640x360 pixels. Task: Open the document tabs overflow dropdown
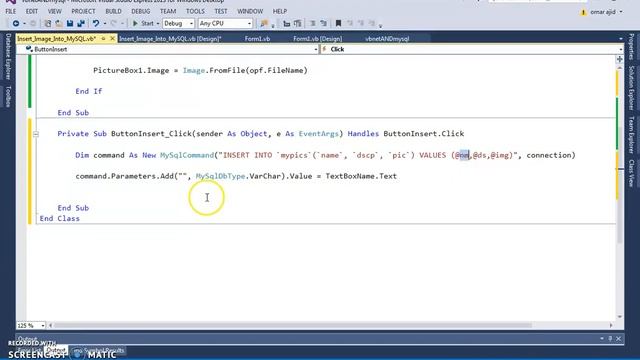click(x=620, y=39)
